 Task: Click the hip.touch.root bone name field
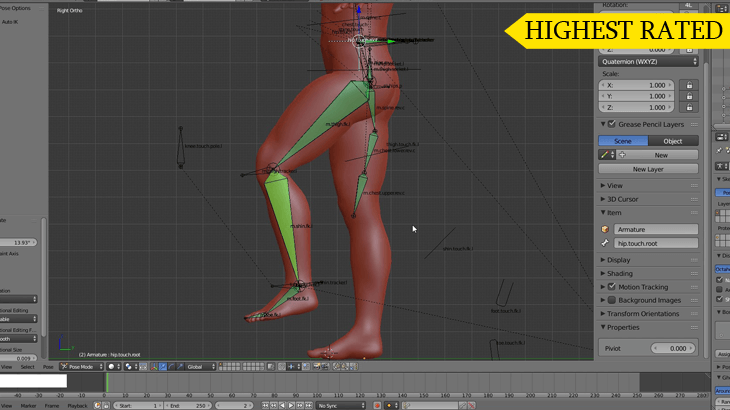tap(656, 243)
